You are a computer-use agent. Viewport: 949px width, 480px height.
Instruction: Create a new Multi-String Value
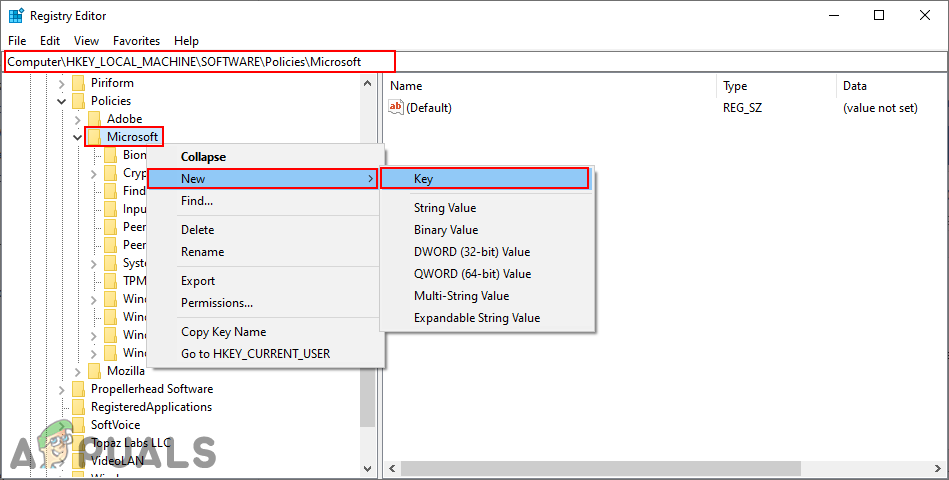point(487,296)
